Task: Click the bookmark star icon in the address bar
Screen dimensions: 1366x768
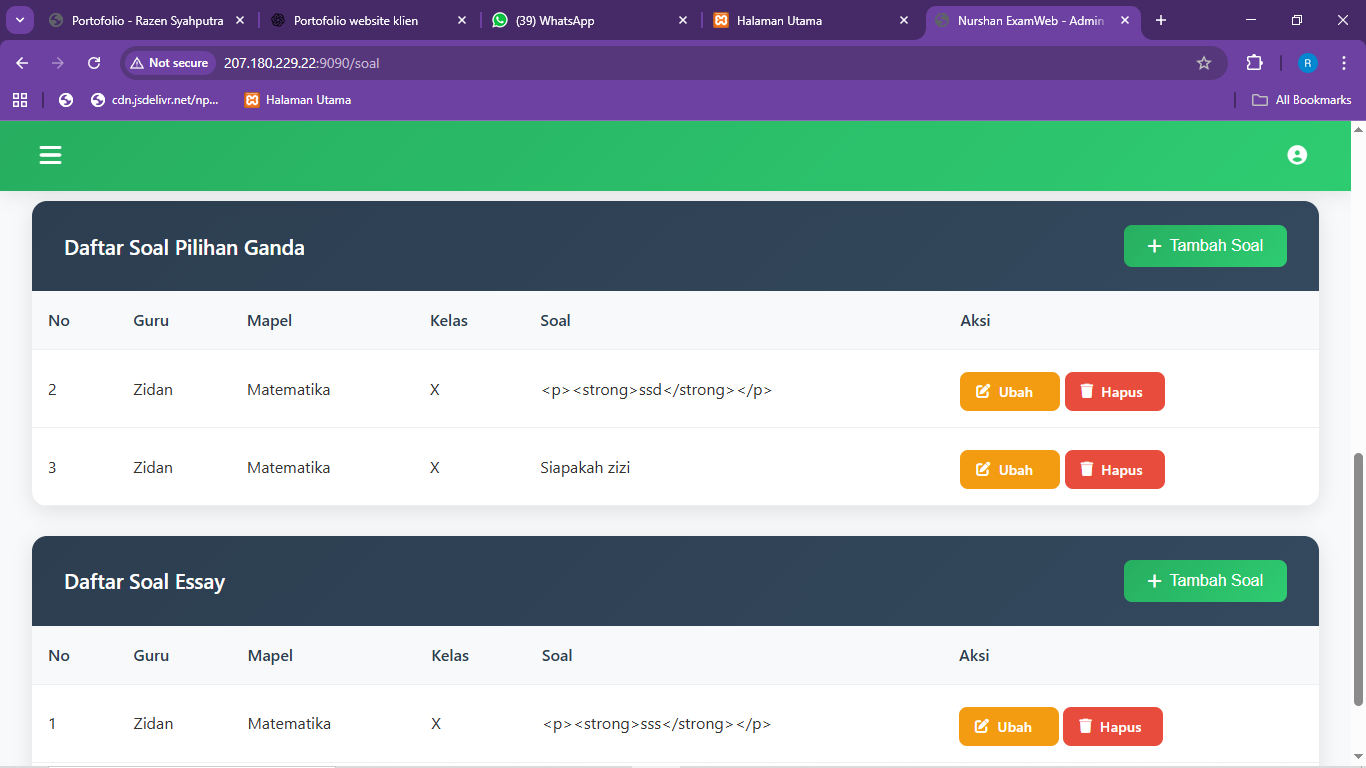Action: [1204, 62]
